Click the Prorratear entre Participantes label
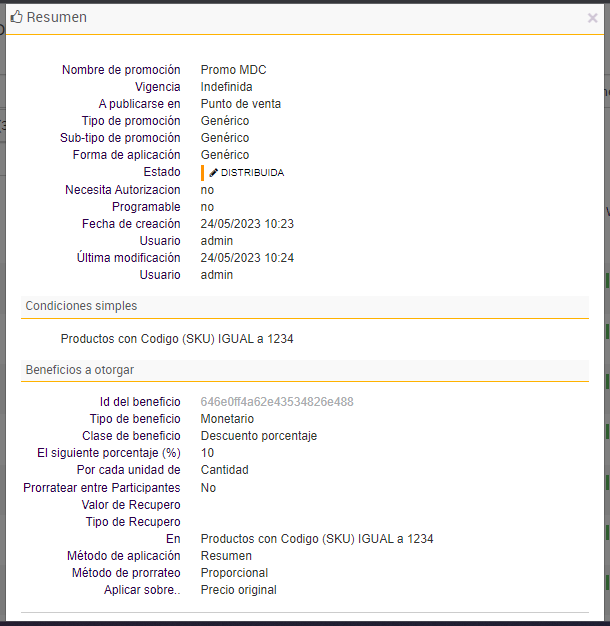Viewport: 610px width, 626px height. click(x=102, y=487)
